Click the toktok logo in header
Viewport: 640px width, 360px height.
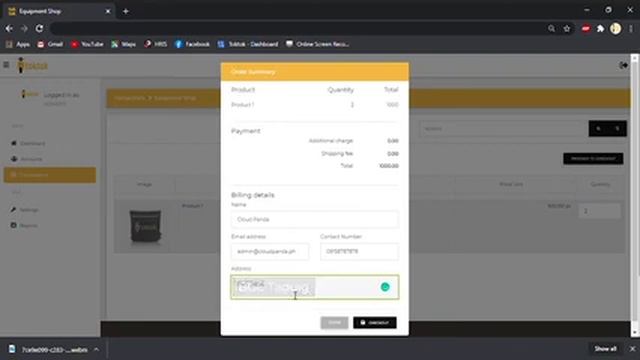click(x=33, y=65)
